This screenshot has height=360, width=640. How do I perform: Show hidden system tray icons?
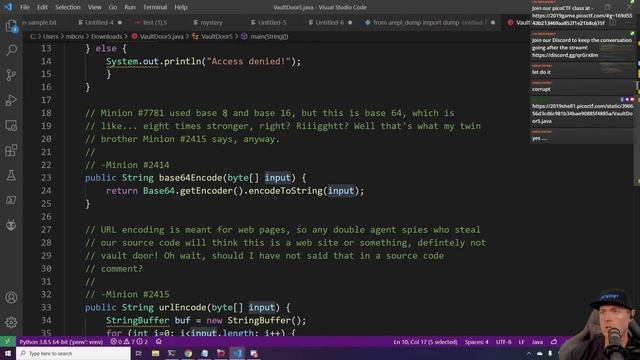[529, 353]
